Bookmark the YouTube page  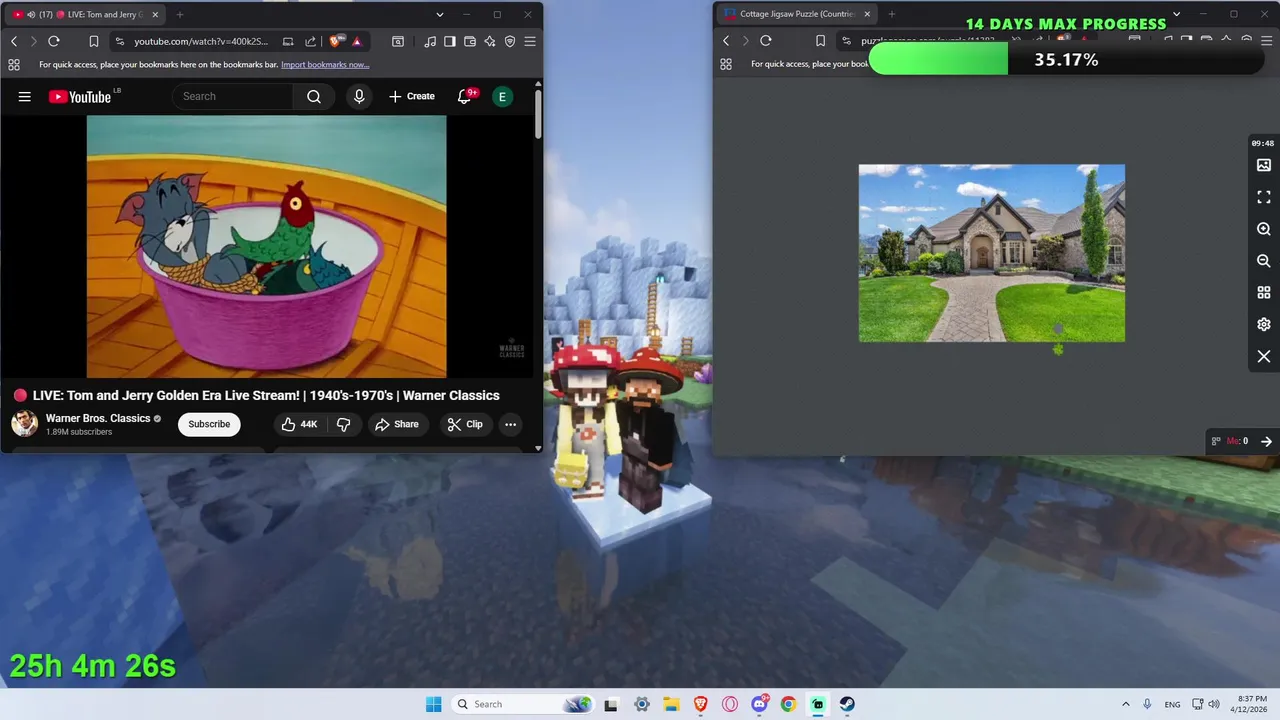pos(93,41)
